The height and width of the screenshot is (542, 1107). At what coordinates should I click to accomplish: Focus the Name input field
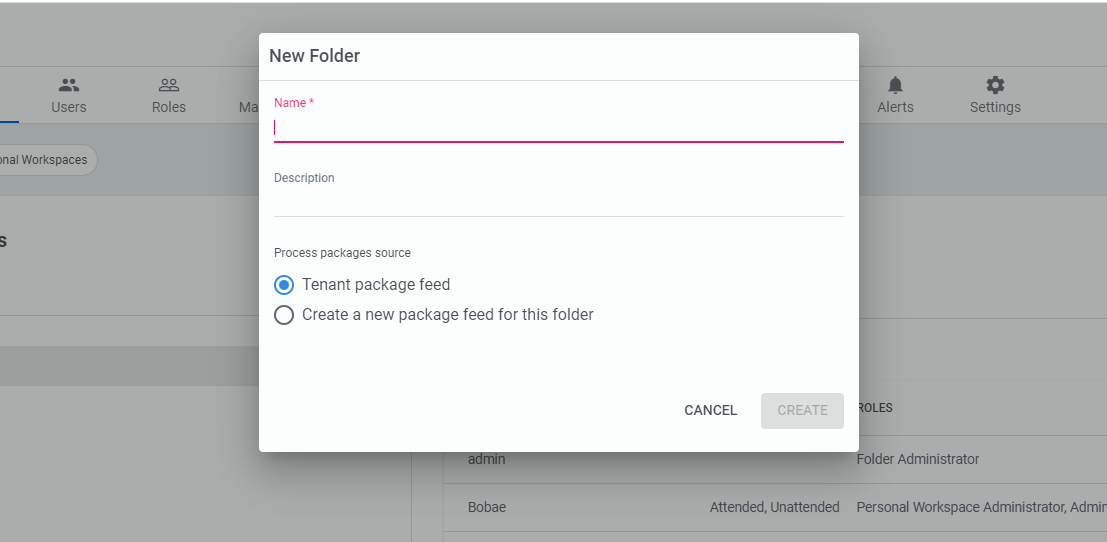coord(558,128)
